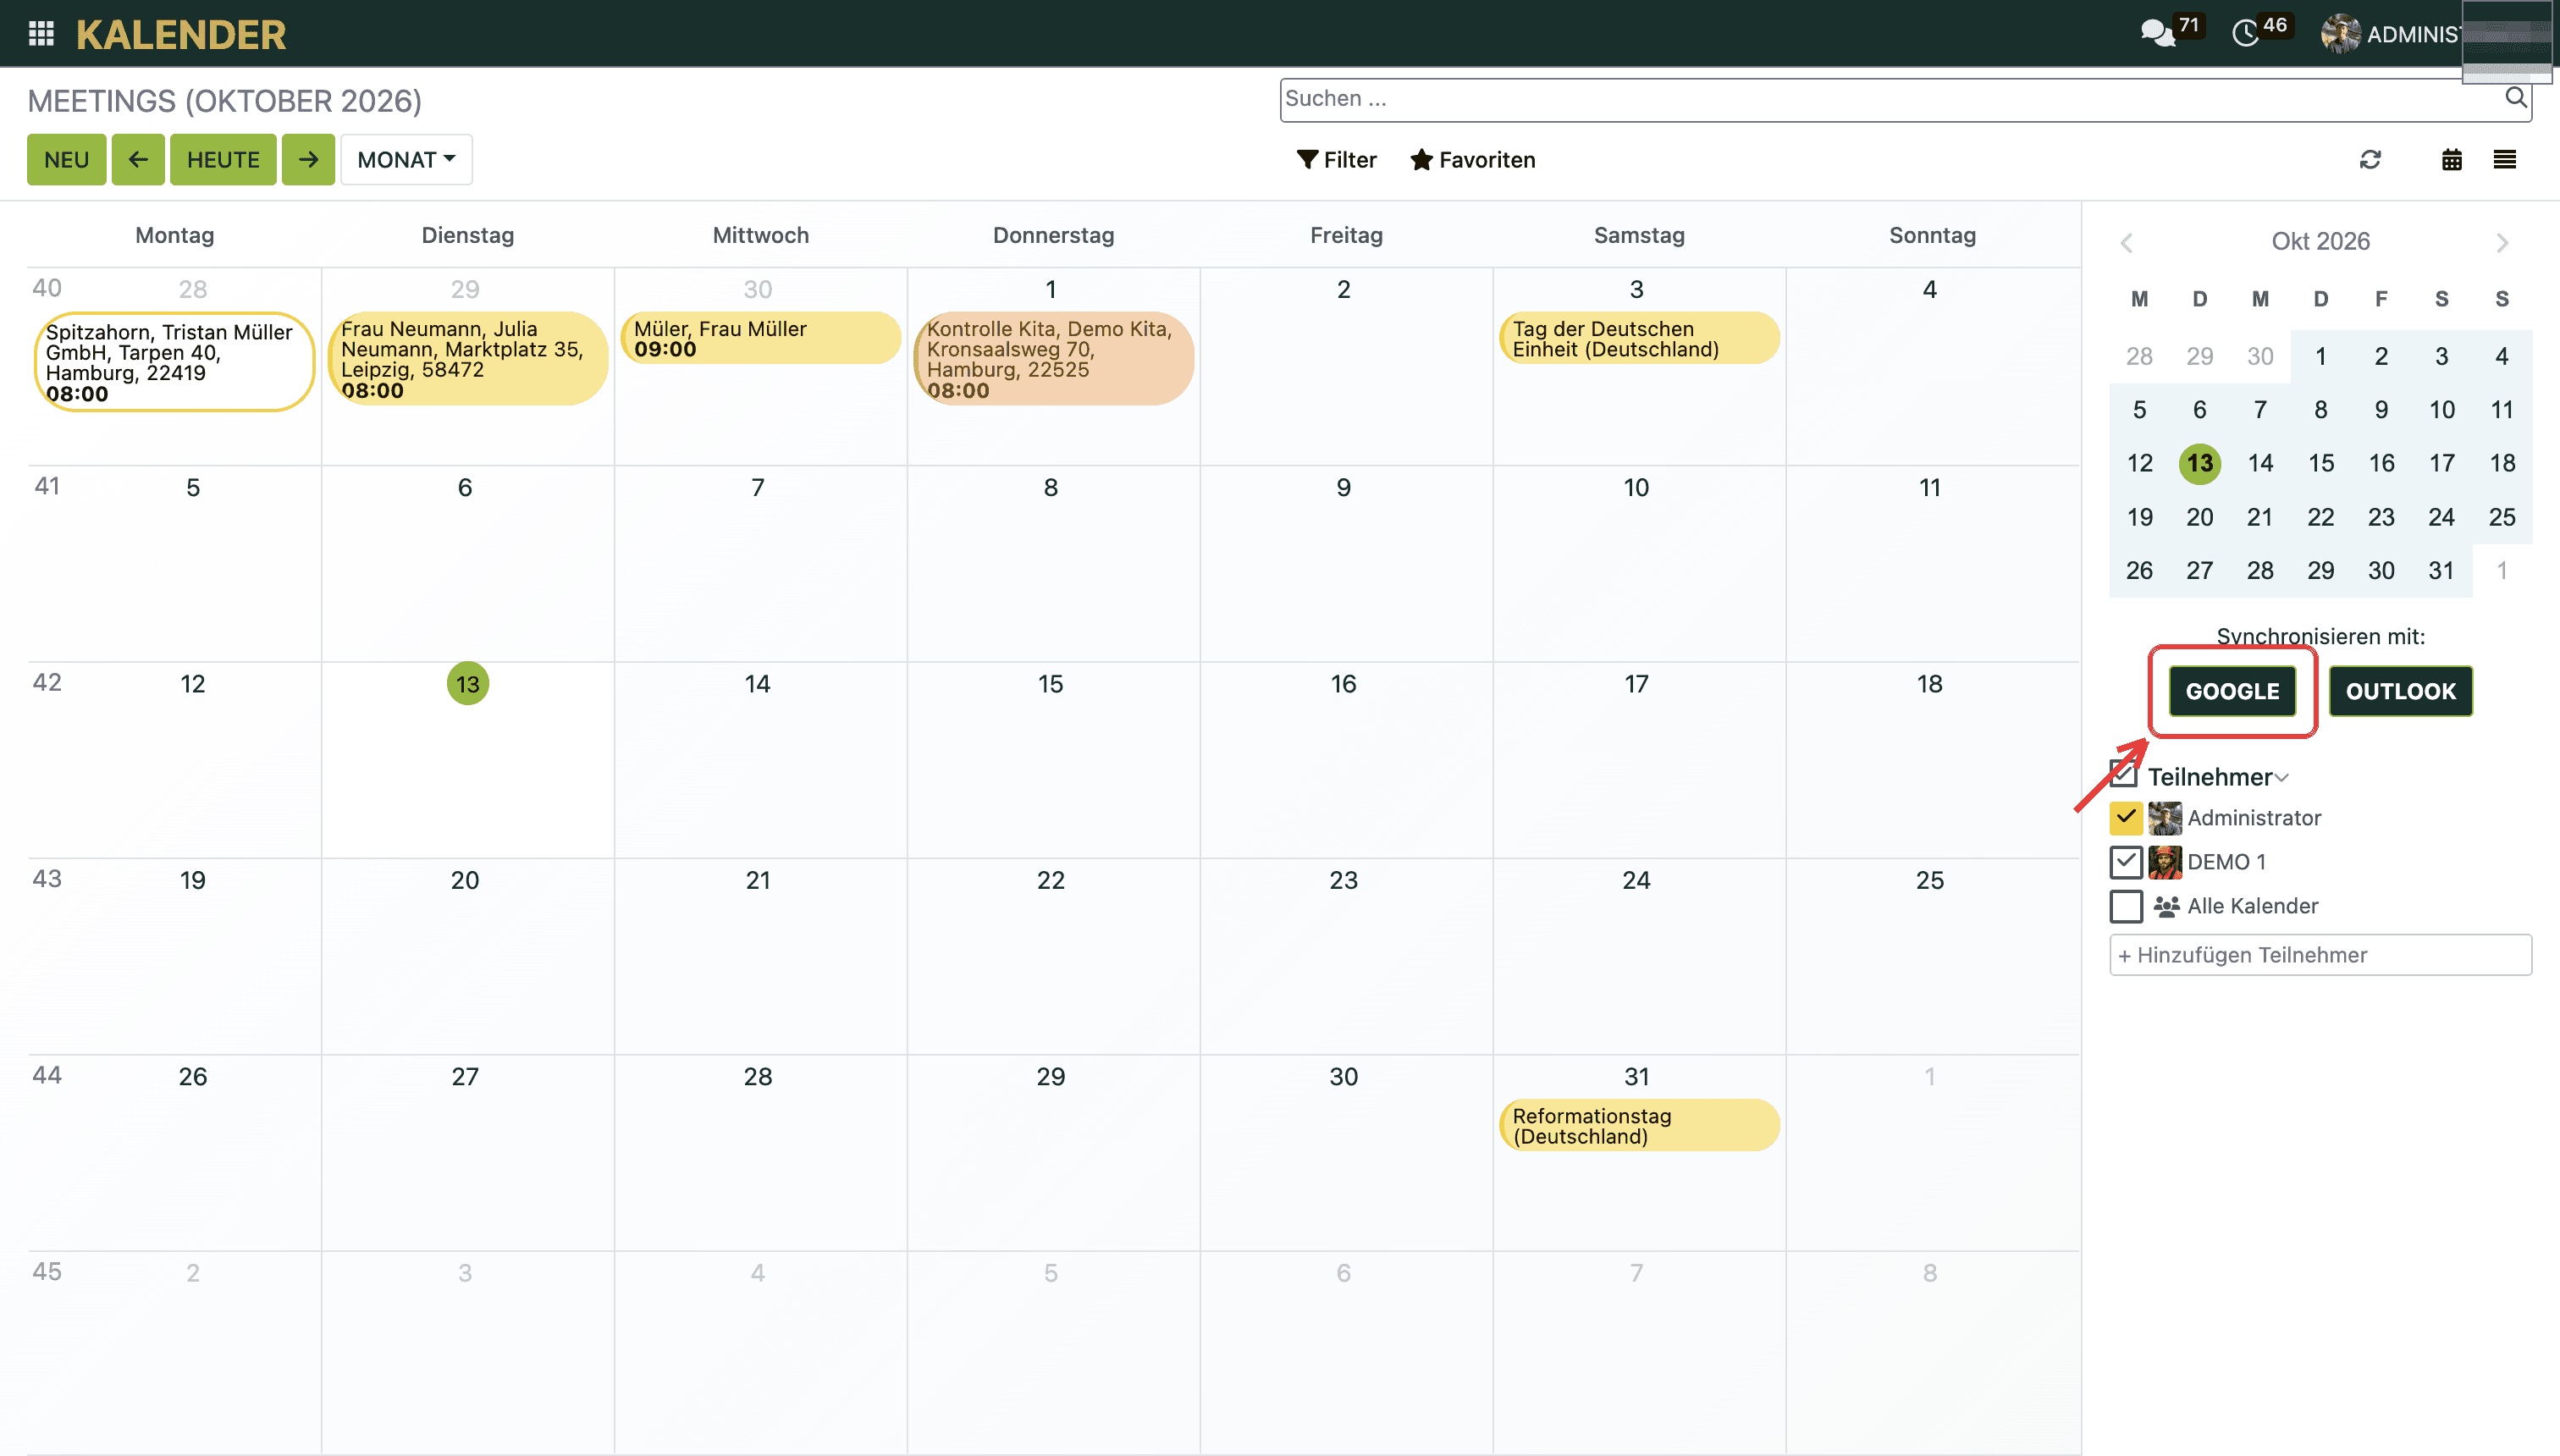Open the activities clock icon with 46 badge
This screenshot has width=2560, height=1456.
(x=2245, y=34)
